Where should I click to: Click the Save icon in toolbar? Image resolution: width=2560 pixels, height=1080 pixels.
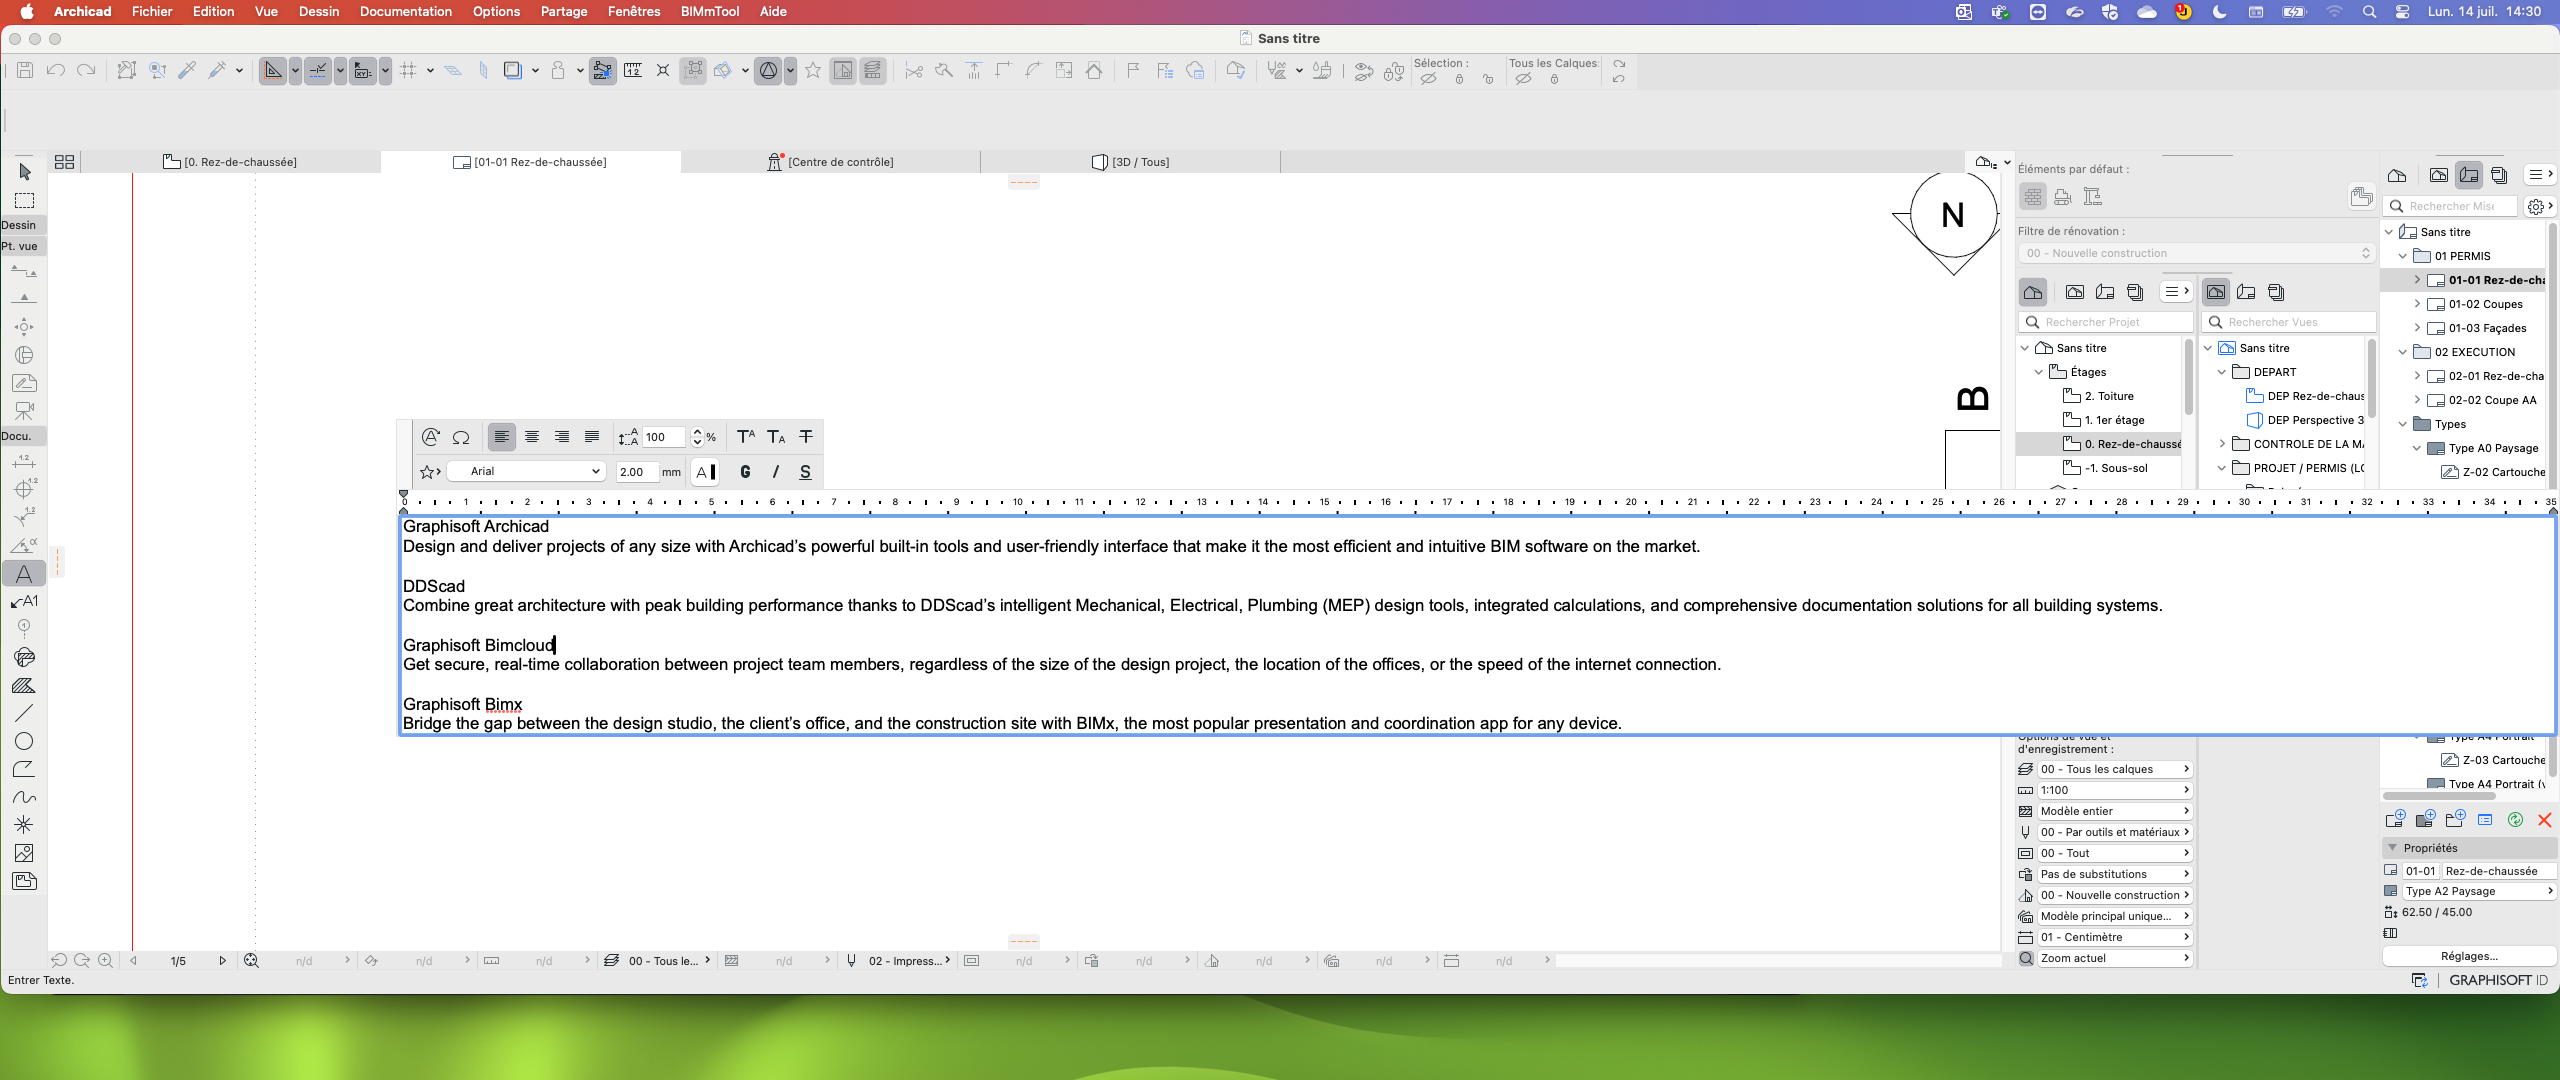[x=25, y=70]
